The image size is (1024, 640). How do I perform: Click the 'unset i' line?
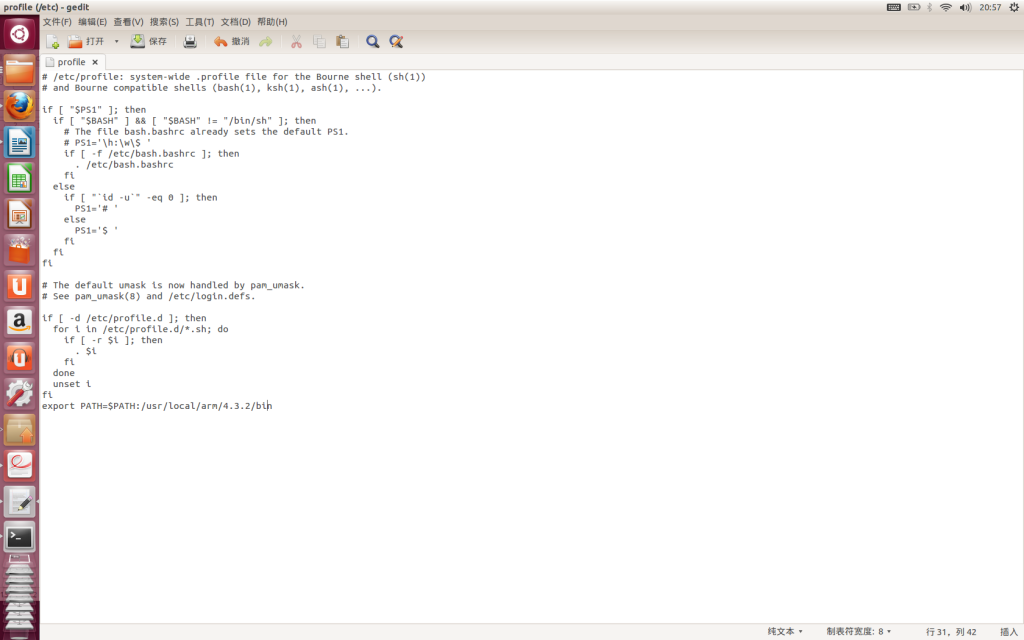pos(72,384)
